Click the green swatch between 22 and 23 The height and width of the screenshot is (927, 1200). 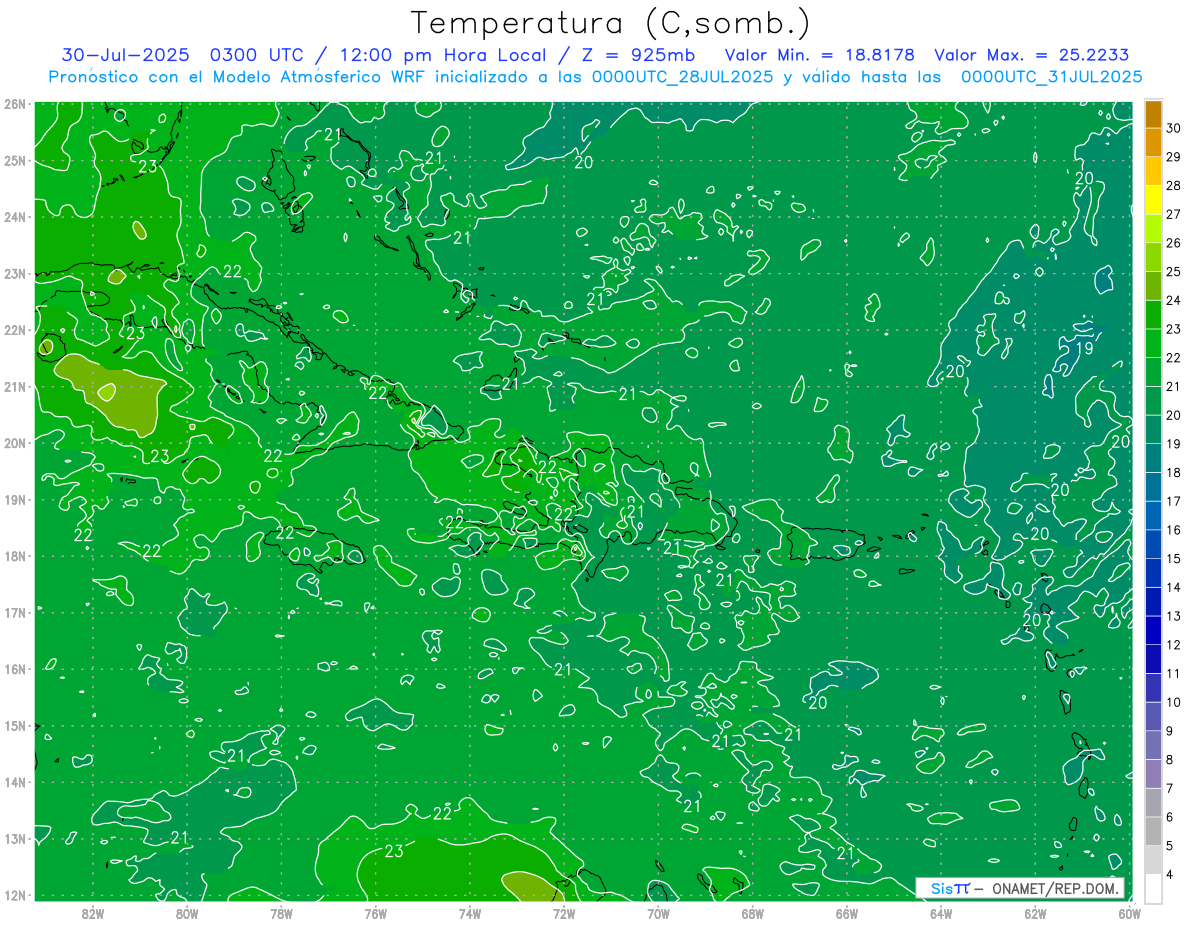[x=1153, y=343]
